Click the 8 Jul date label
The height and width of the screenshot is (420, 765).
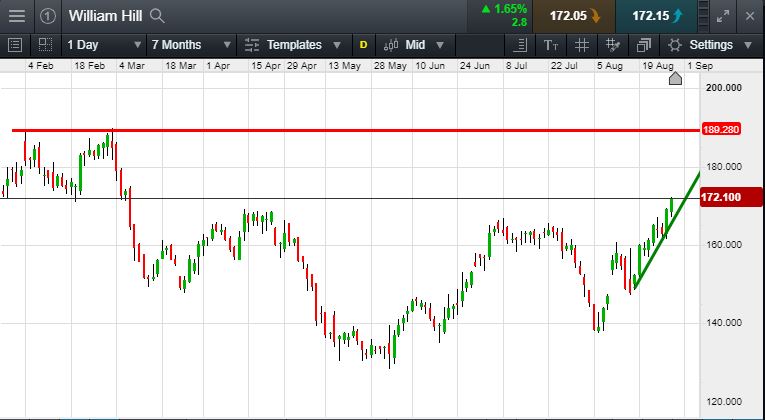click(x=516, y=66)
